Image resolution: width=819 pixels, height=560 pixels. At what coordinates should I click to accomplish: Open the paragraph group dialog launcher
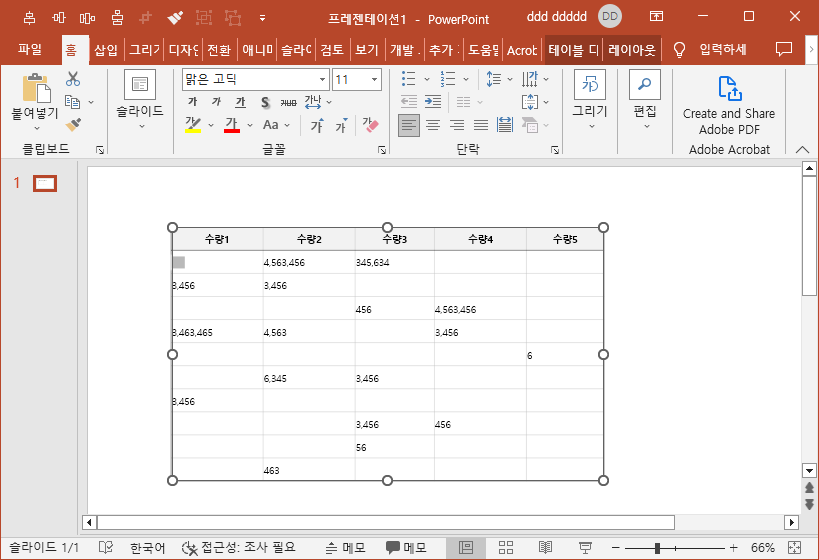555,150
